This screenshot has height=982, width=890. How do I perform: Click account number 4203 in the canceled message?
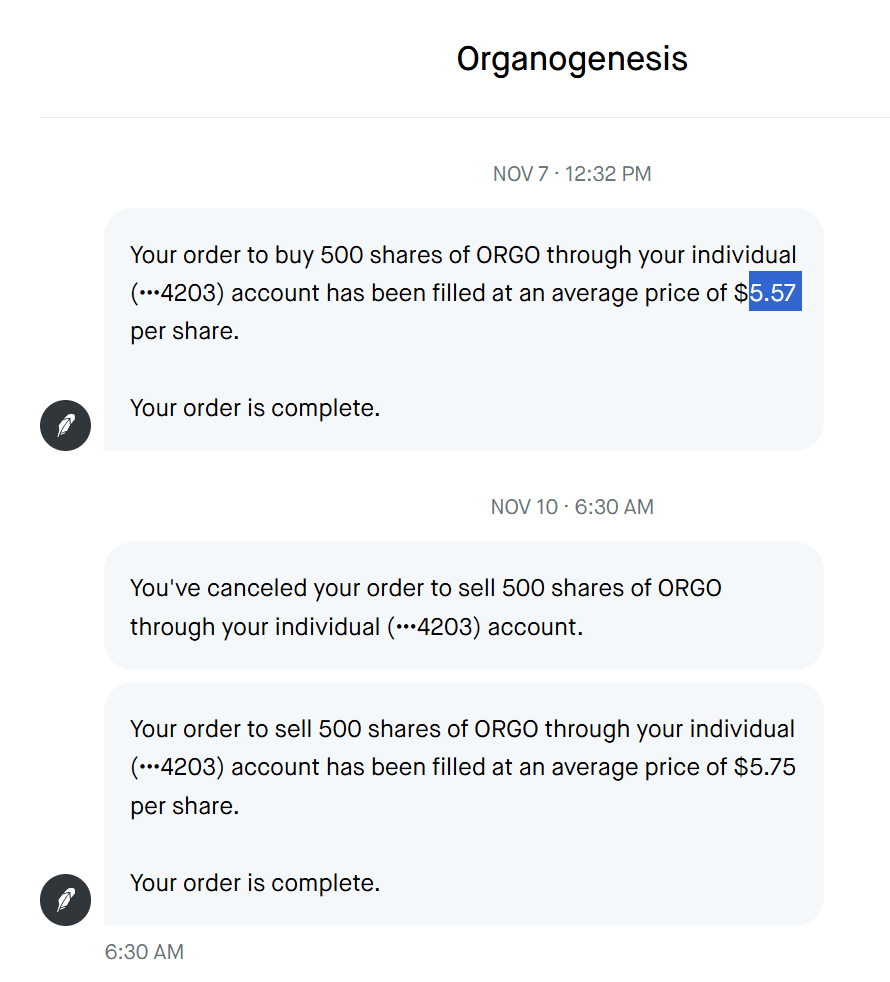[x=423, y=627]
